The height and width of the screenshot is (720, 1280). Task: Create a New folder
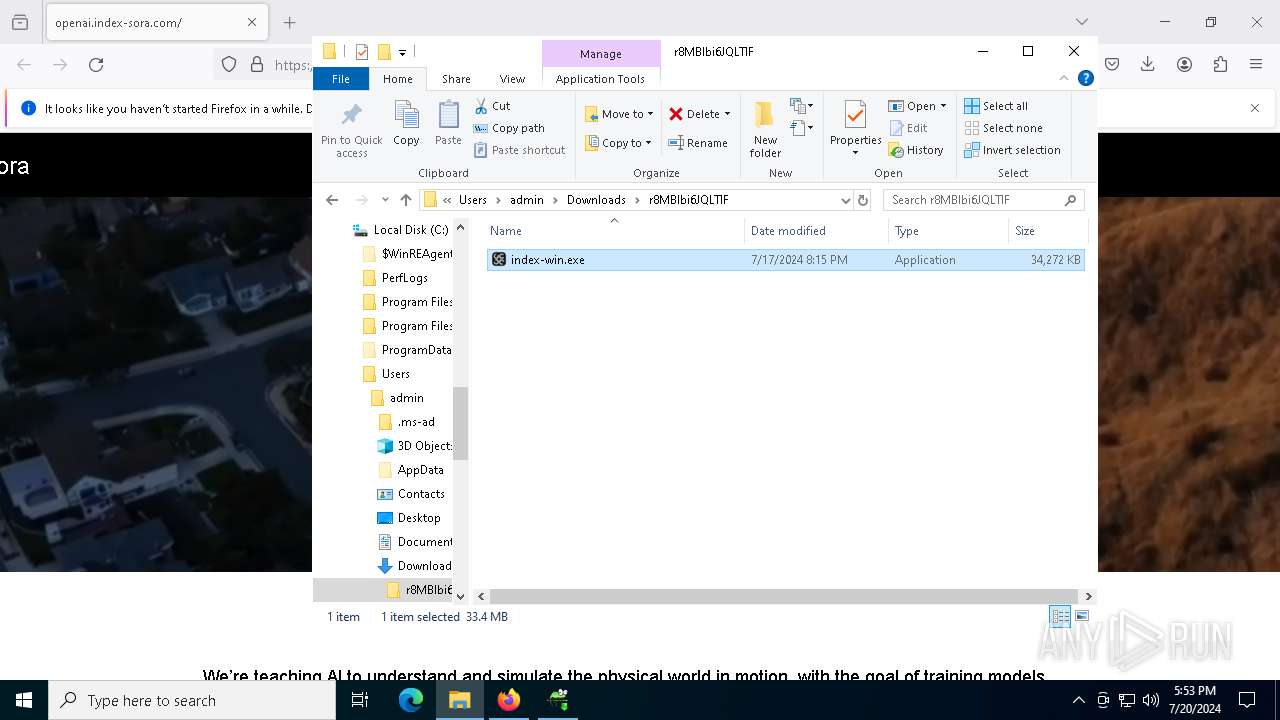765,129
